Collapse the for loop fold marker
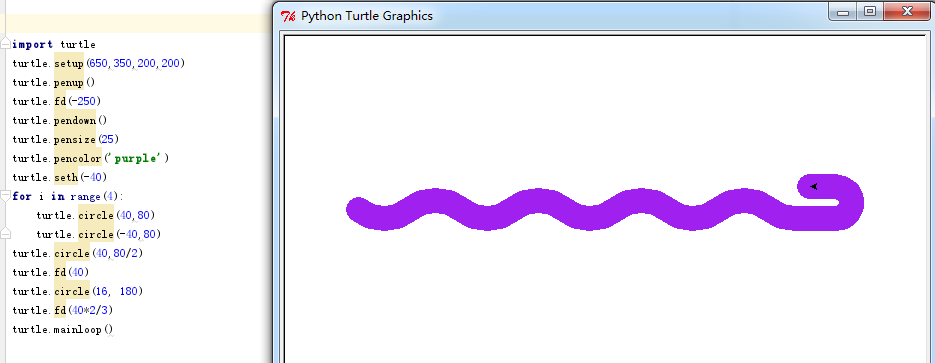935x363 pixels. [5, 196]
